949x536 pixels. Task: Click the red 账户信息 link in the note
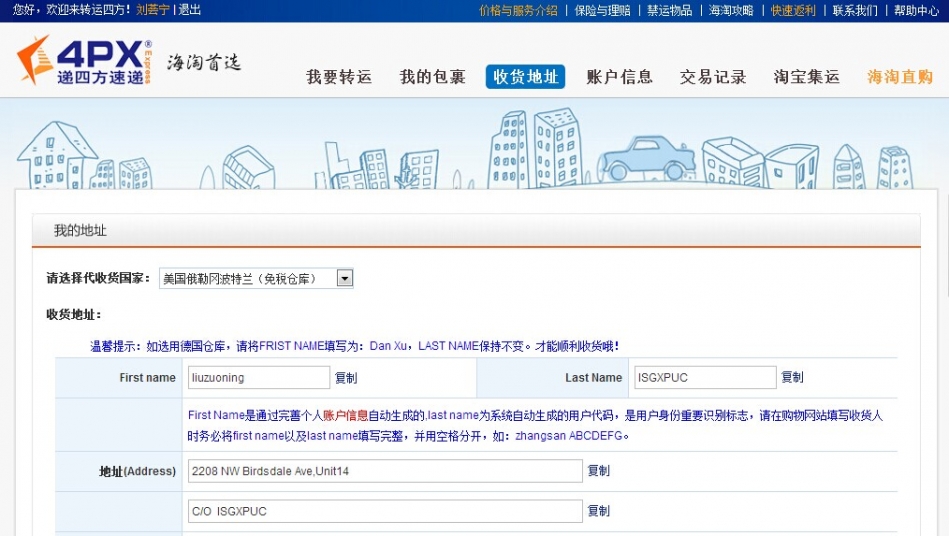click(345, 415)
